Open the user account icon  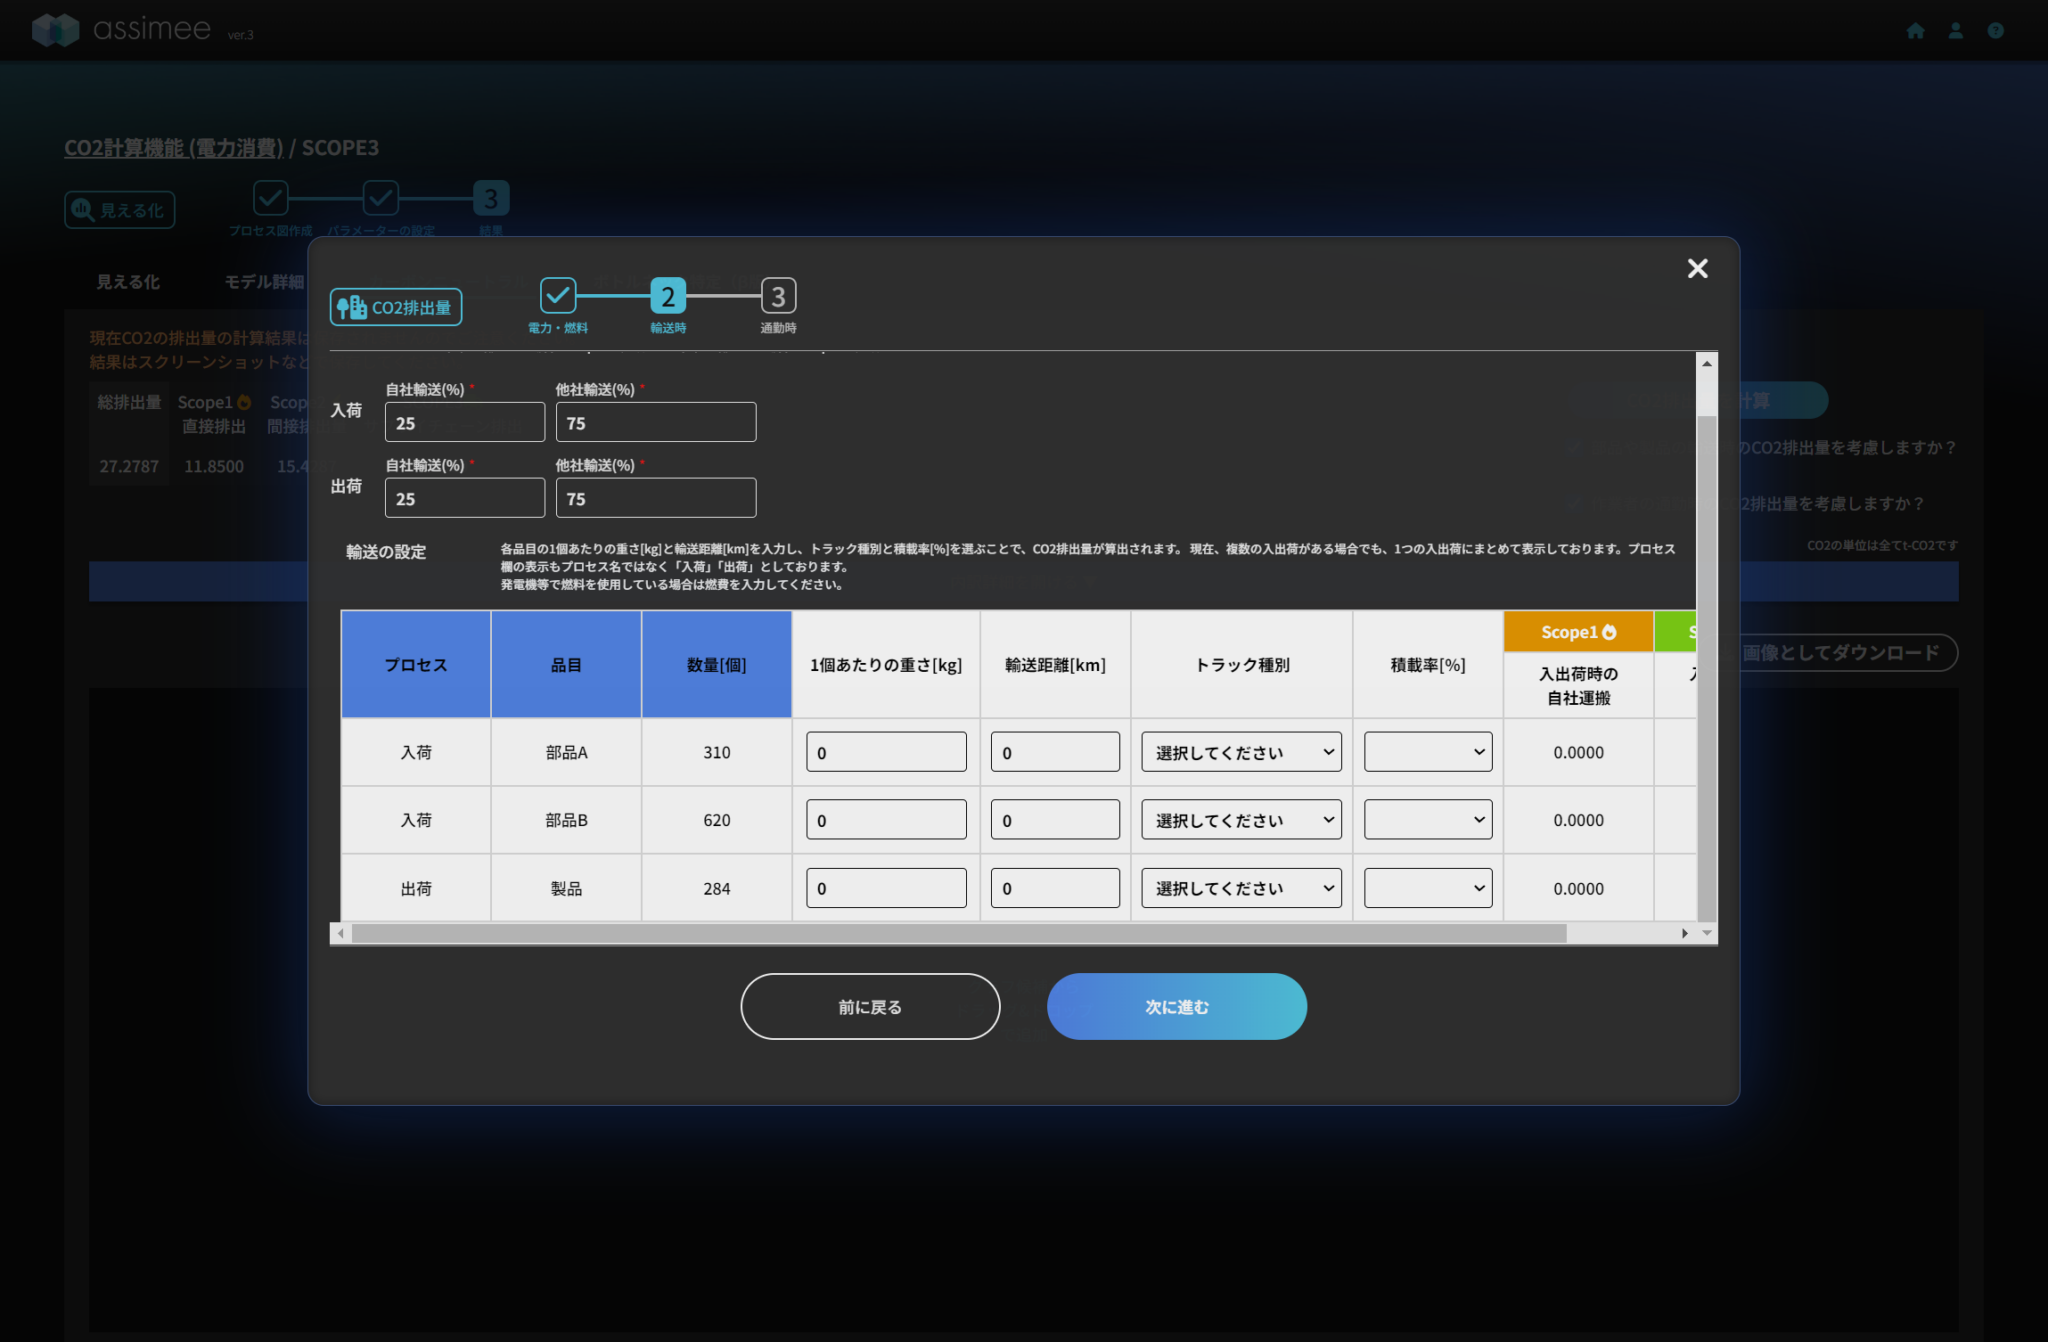click(x=1955, y=31)
